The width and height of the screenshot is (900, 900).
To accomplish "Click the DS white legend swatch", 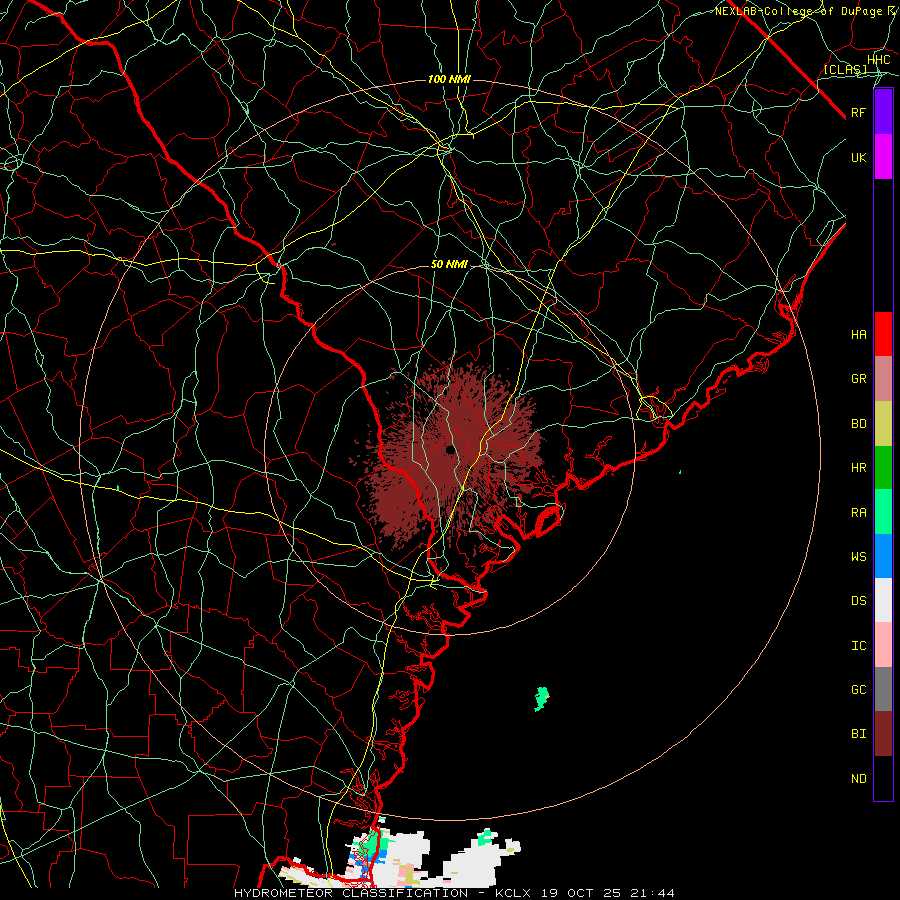I will pyautogui.click(x=883, y=600).
